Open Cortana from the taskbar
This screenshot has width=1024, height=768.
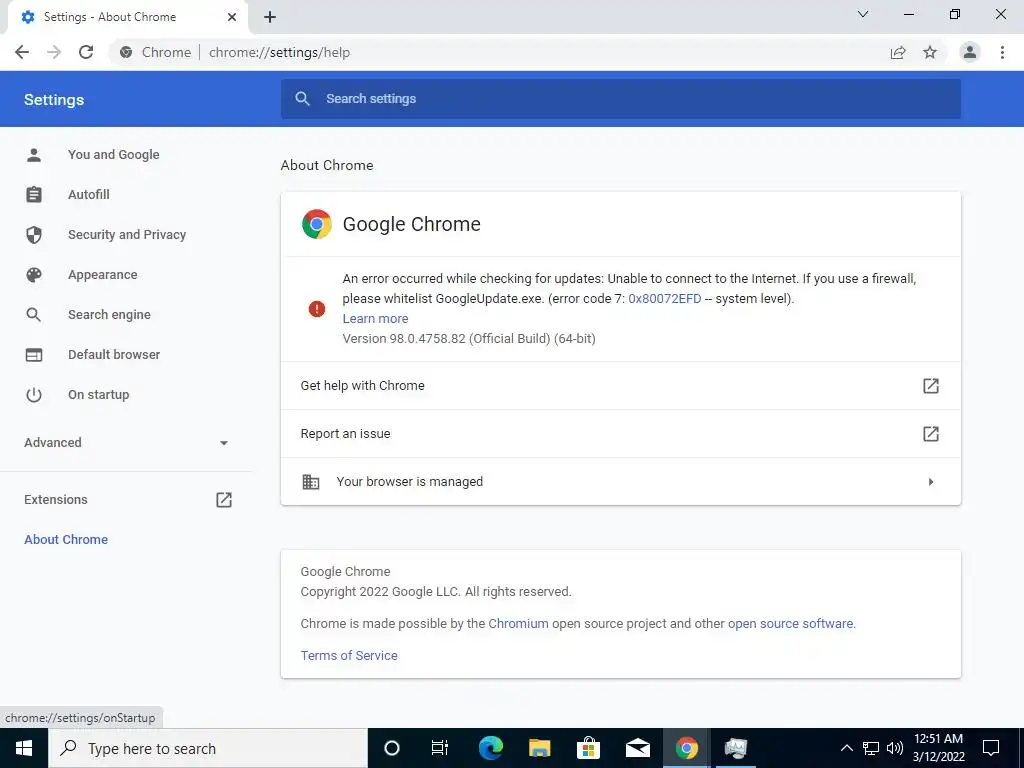[x=391, y=748]
